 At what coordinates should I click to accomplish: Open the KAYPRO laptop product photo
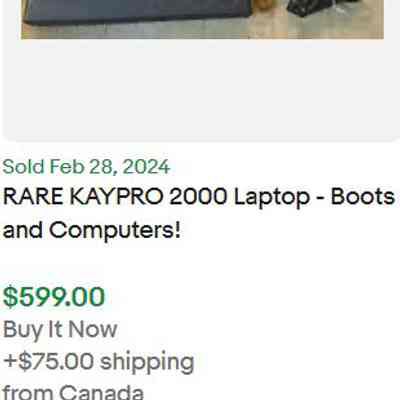pos(202,19)
